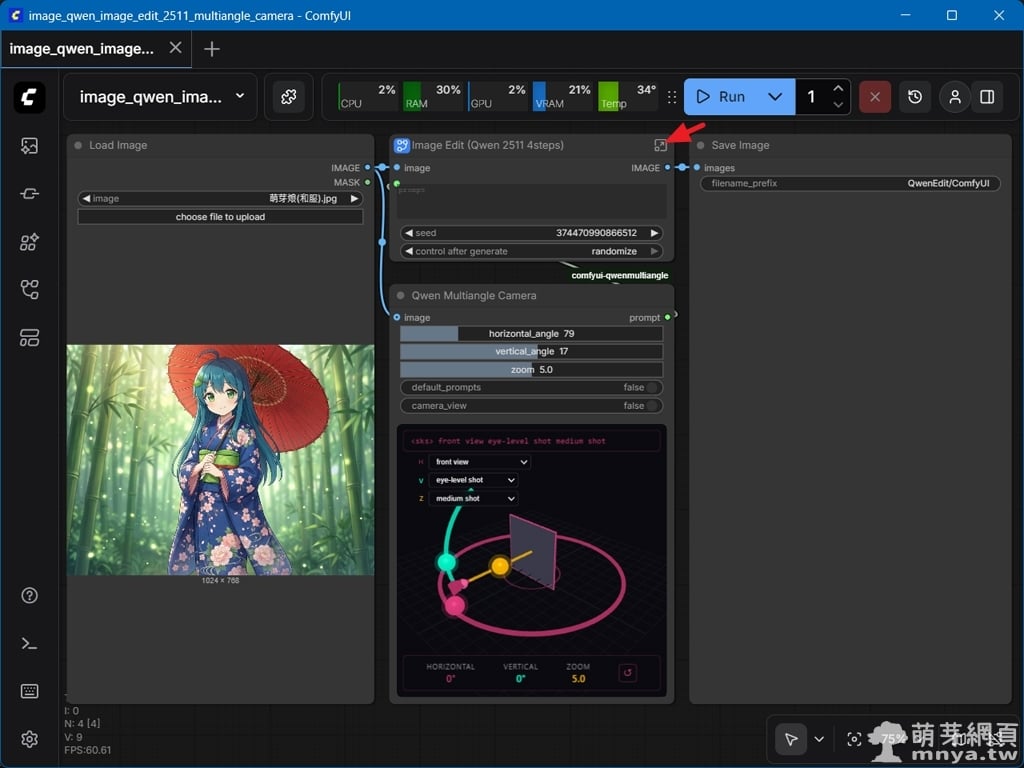Open keyboard shortcuts panel icon
This screenshot has width=1024, height=768.
(x=29, y=691)
